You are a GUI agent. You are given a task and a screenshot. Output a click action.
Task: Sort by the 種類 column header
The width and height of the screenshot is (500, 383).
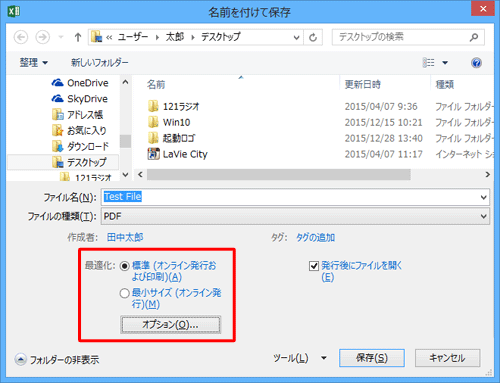coord(445,85)
